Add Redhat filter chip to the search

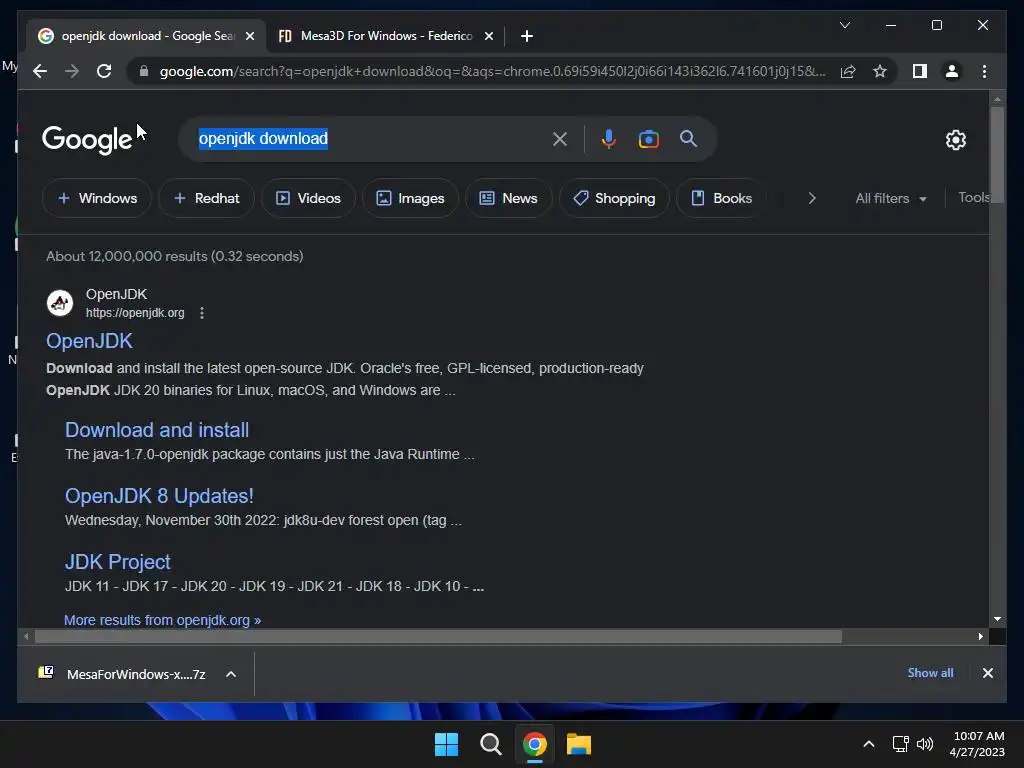(x=206, y=198)
